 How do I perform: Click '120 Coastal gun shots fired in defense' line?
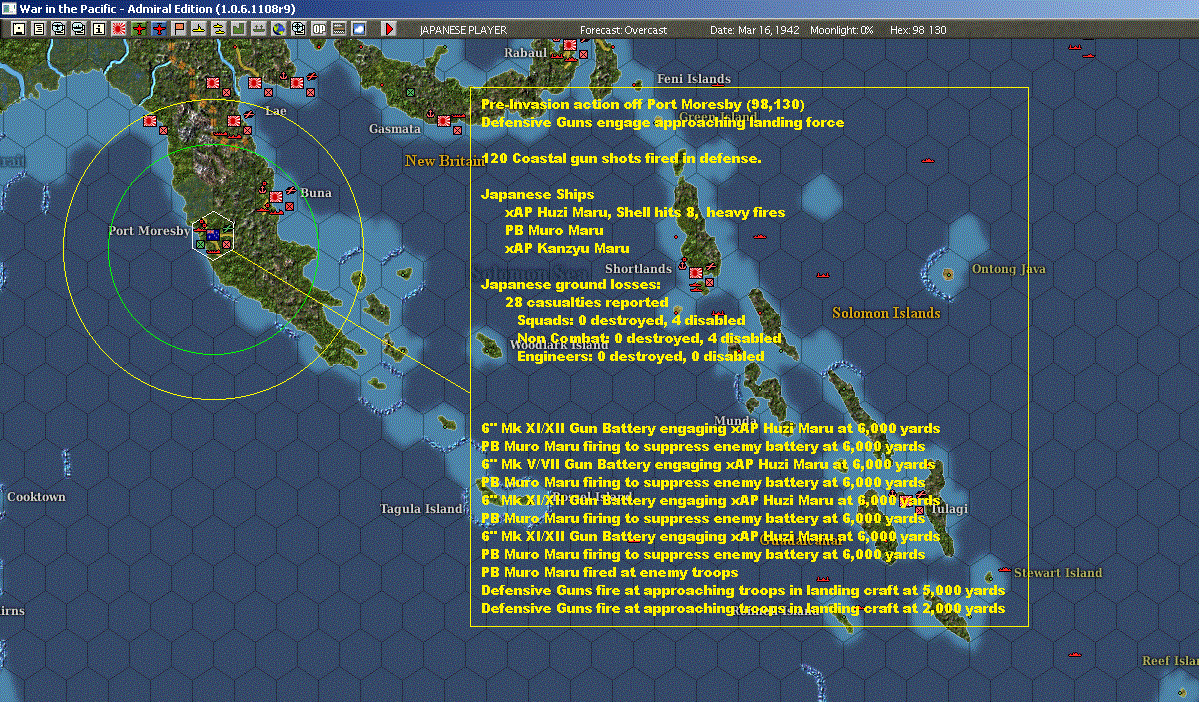[621, 158]
